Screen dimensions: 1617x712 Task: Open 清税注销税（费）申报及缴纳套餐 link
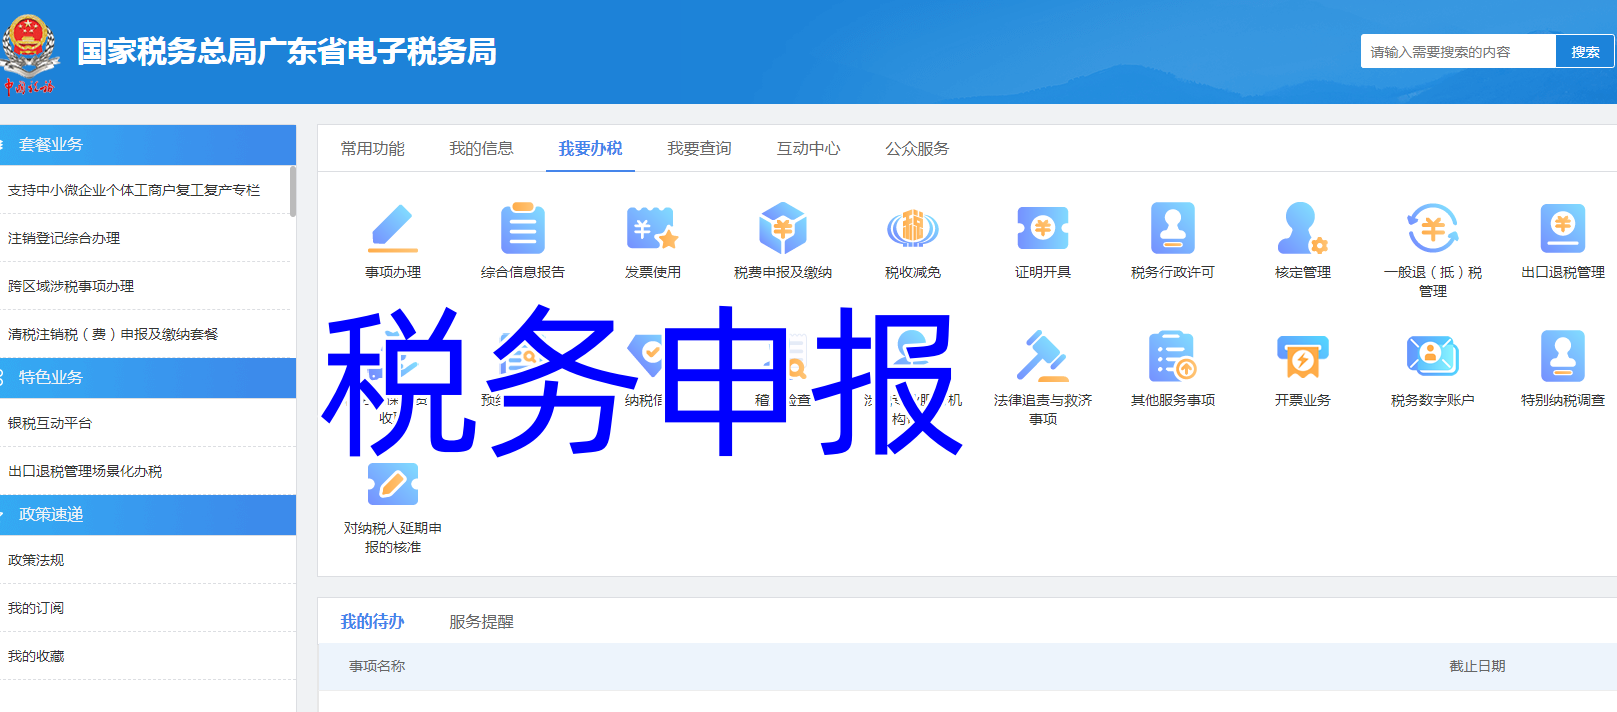(113, 334)
